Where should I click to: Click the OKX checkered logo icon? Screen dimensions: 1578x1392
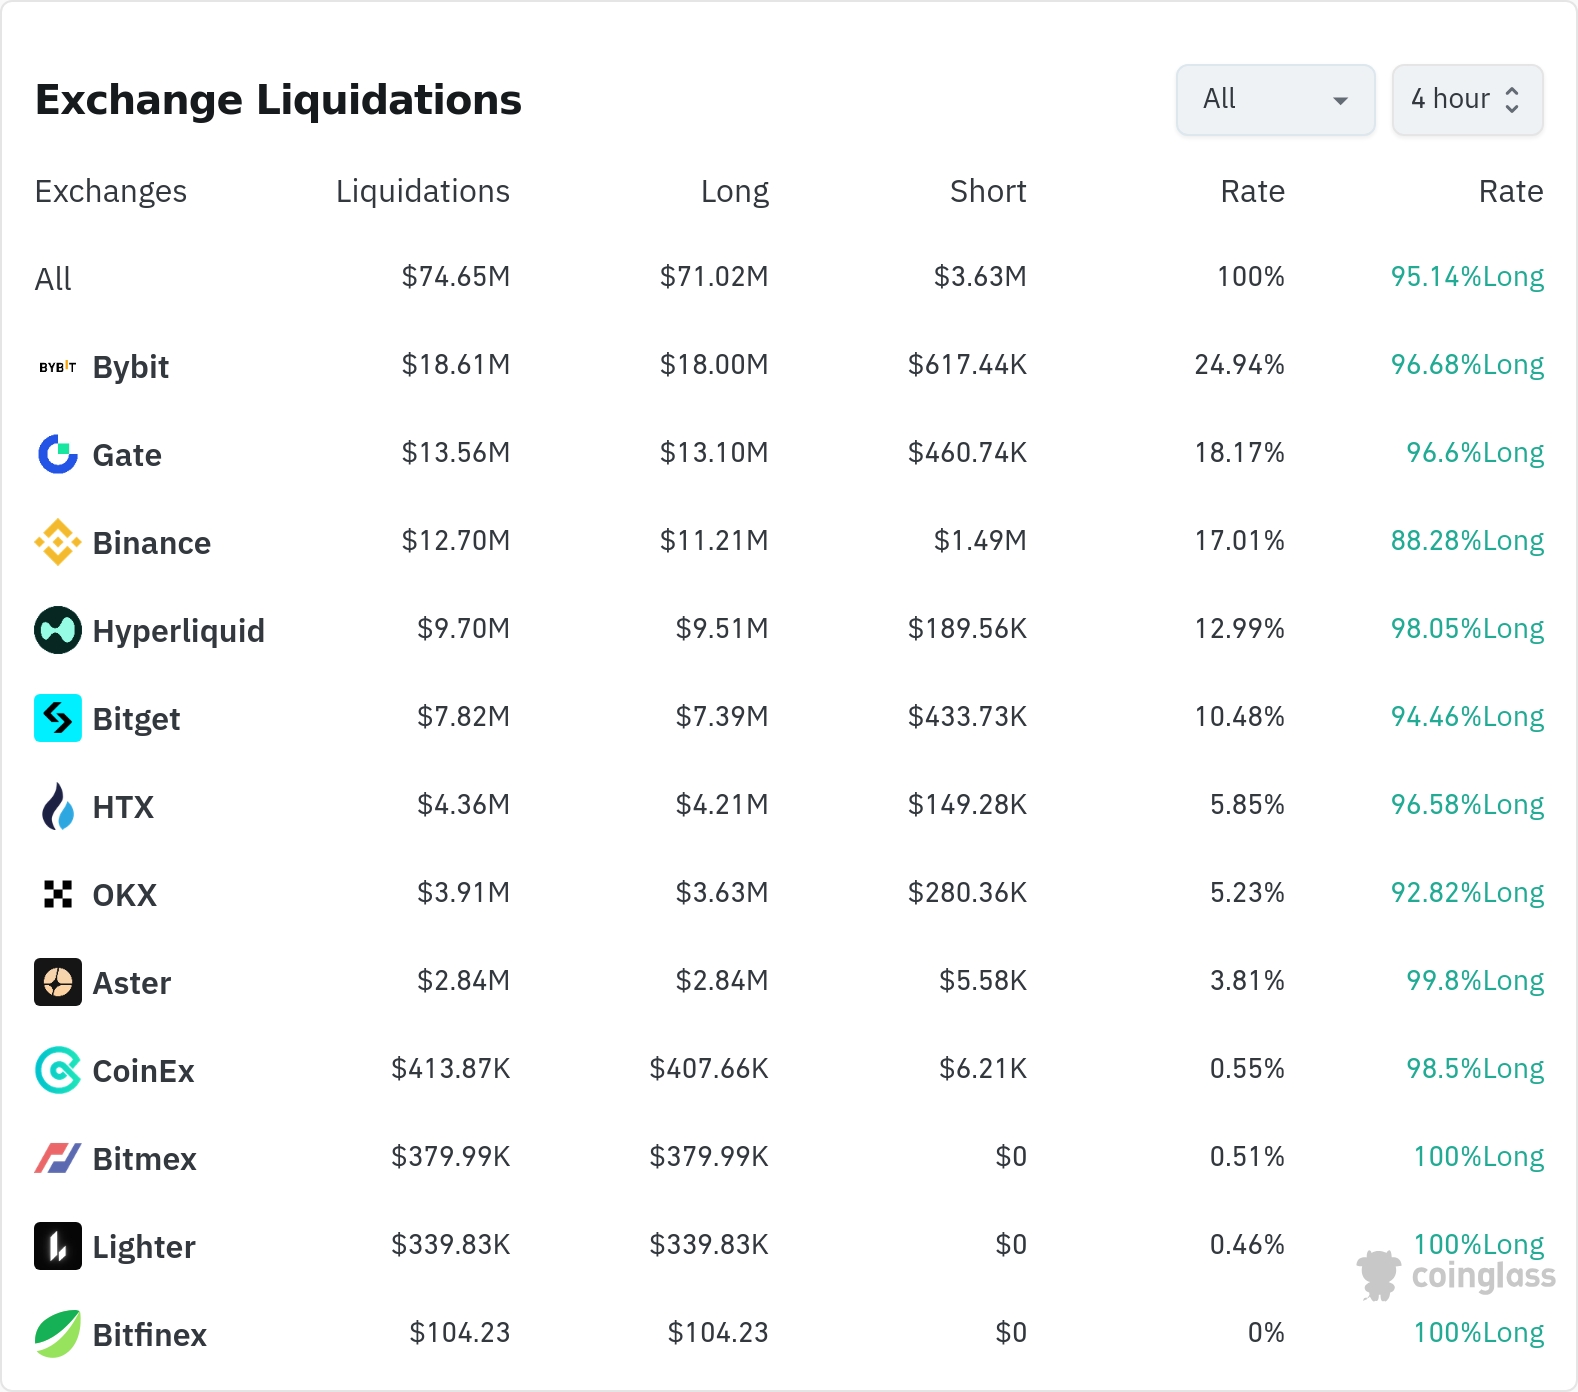(57, 894)
